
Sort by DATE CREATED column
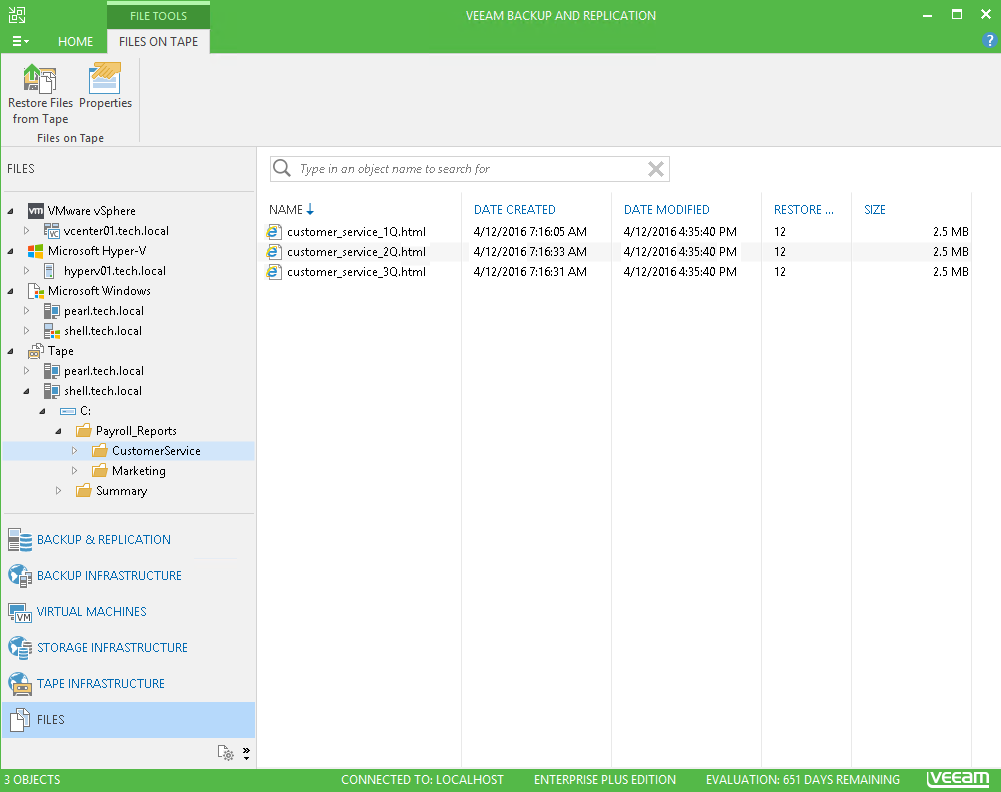[515, 210]
